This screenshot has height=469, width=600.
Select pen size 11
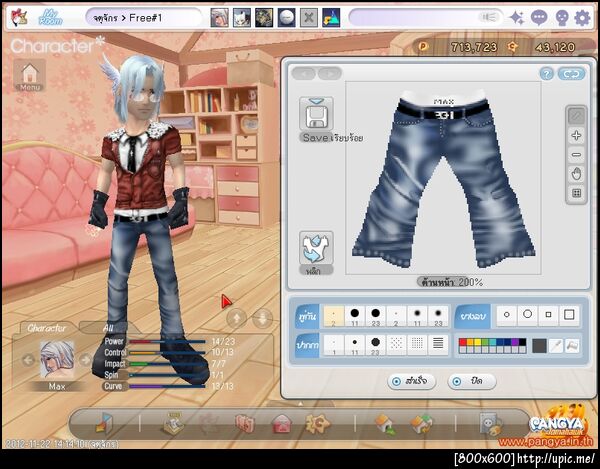coord(355,345)
